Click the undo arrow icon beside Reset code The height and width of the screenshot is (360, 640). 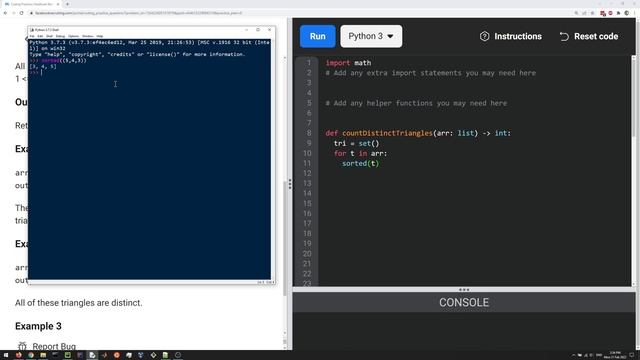tap(564, 36)
